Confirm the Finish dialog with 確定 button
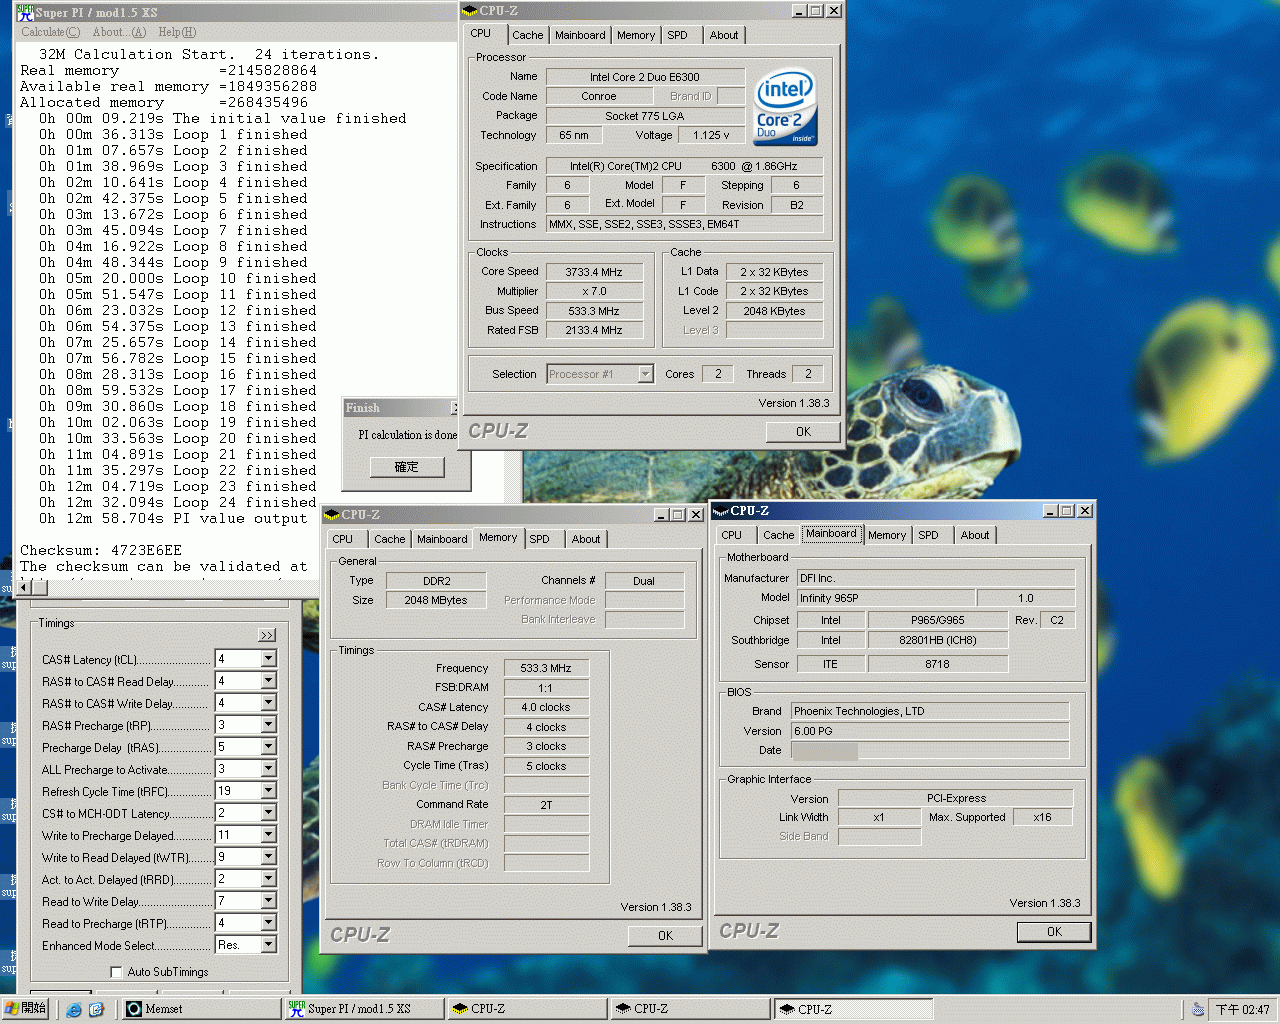Image resolution: width=1280 pixels, height=1024 pixels. (x=406, y=467)
